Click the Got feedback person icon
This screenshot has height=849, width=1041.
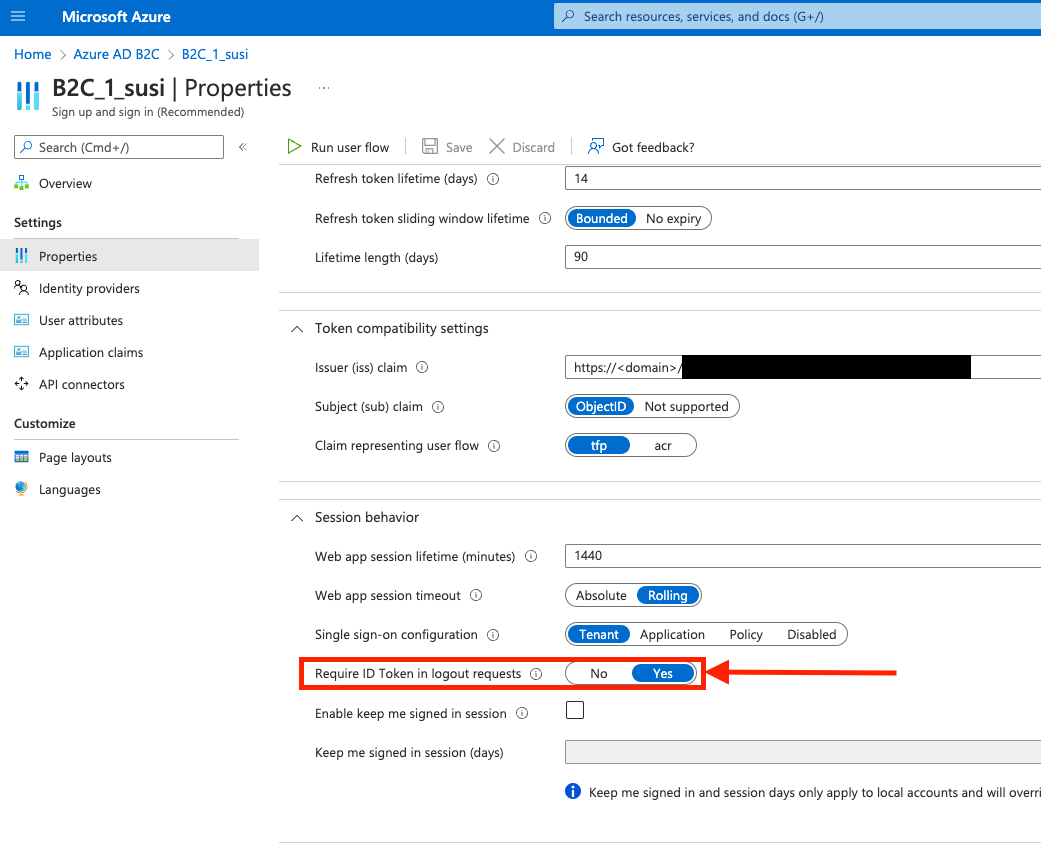(x=596, y=147)
